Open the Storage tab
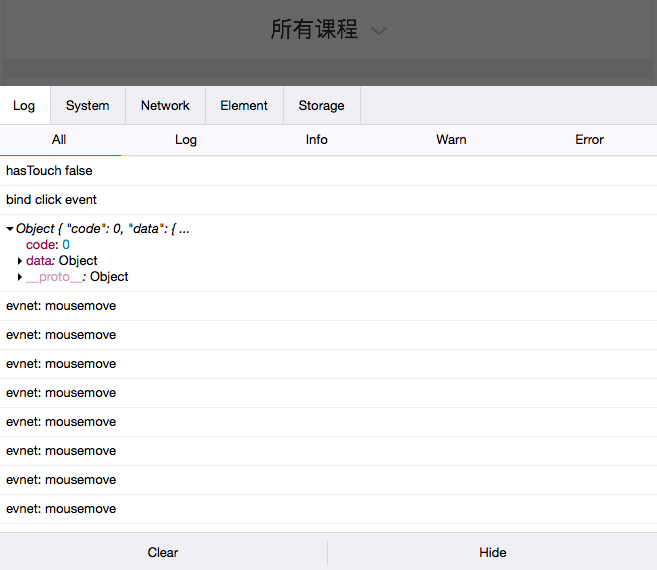Image resolution: width=657 pixels, height=570 pixels. click(x=321, y=106)
